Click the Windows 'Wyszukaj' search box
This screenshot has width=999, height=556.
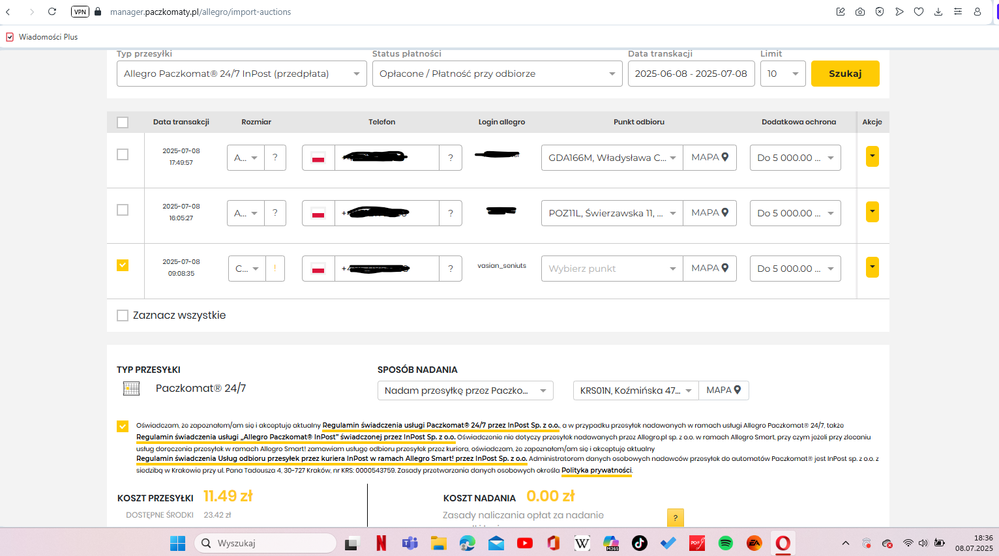(x=266, y=543)
